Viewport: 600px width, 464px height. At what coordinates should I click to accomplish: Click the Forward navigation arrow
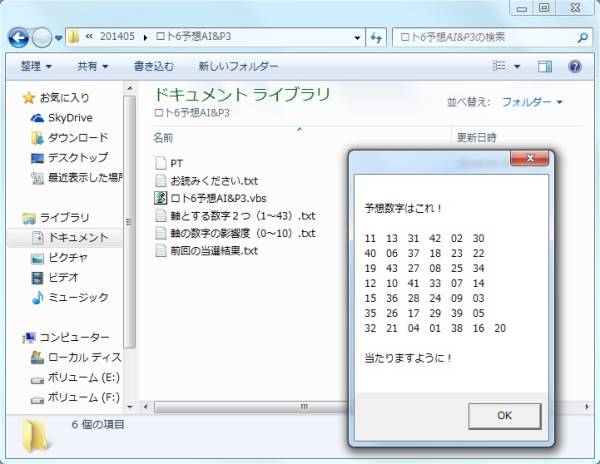[x=42, y=37]
